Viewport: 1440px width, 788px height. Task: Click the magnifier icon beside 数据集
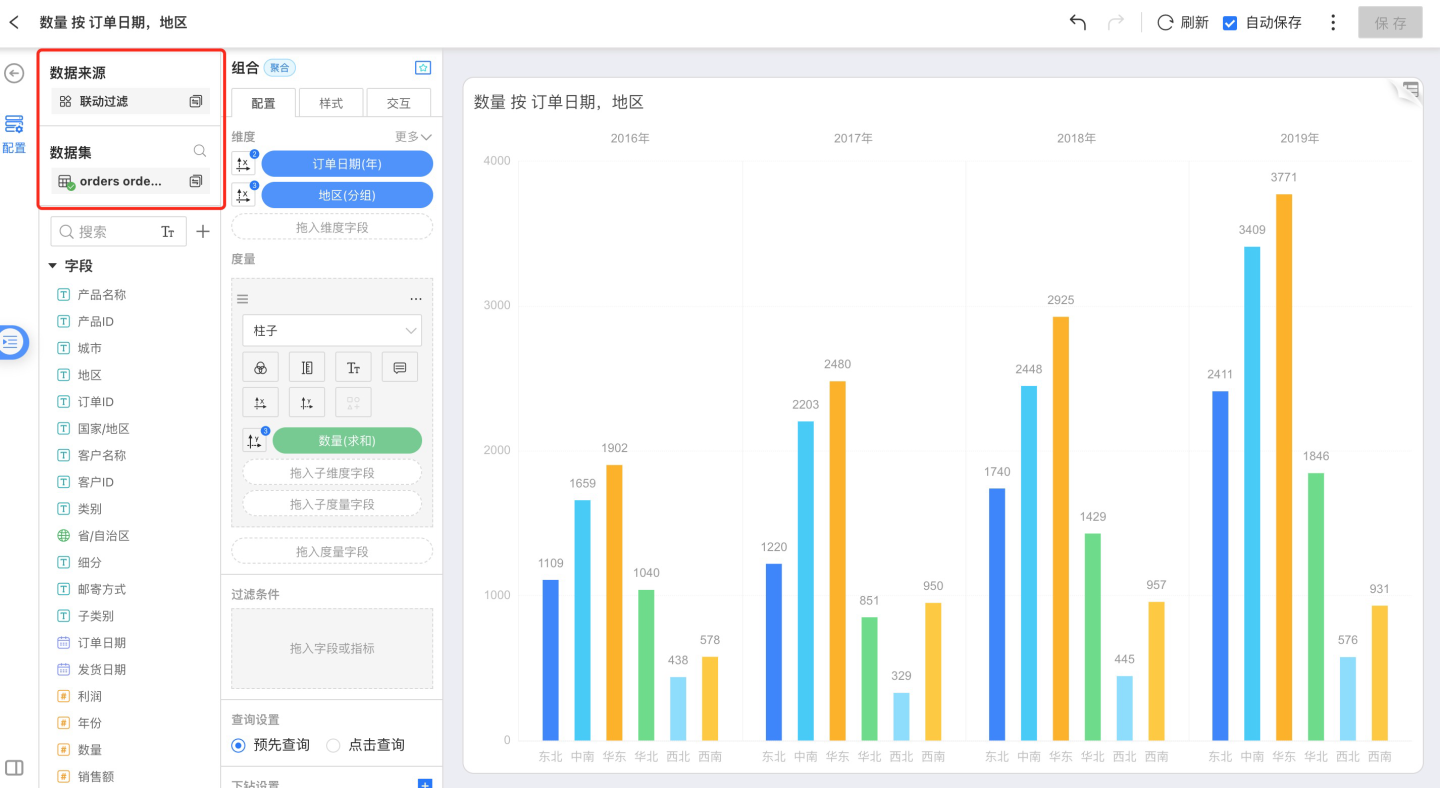(x=200, y=151)
